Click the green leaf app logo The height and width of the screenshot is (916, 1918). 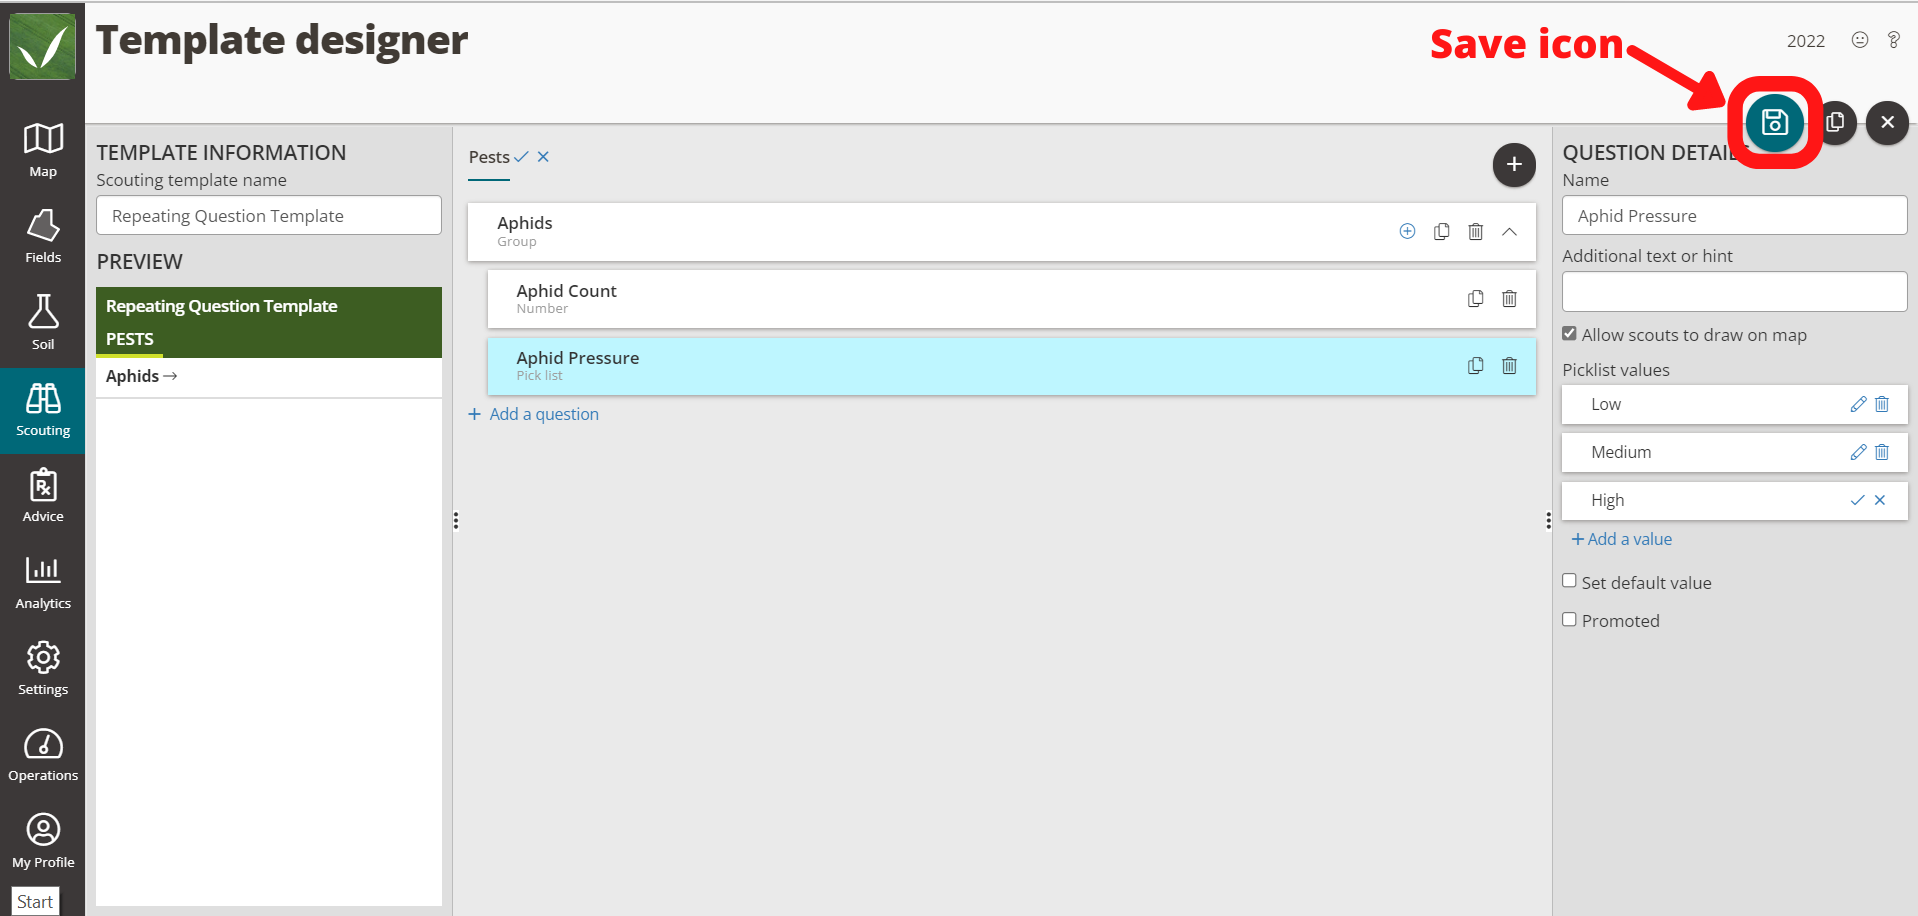coord(42,46)
